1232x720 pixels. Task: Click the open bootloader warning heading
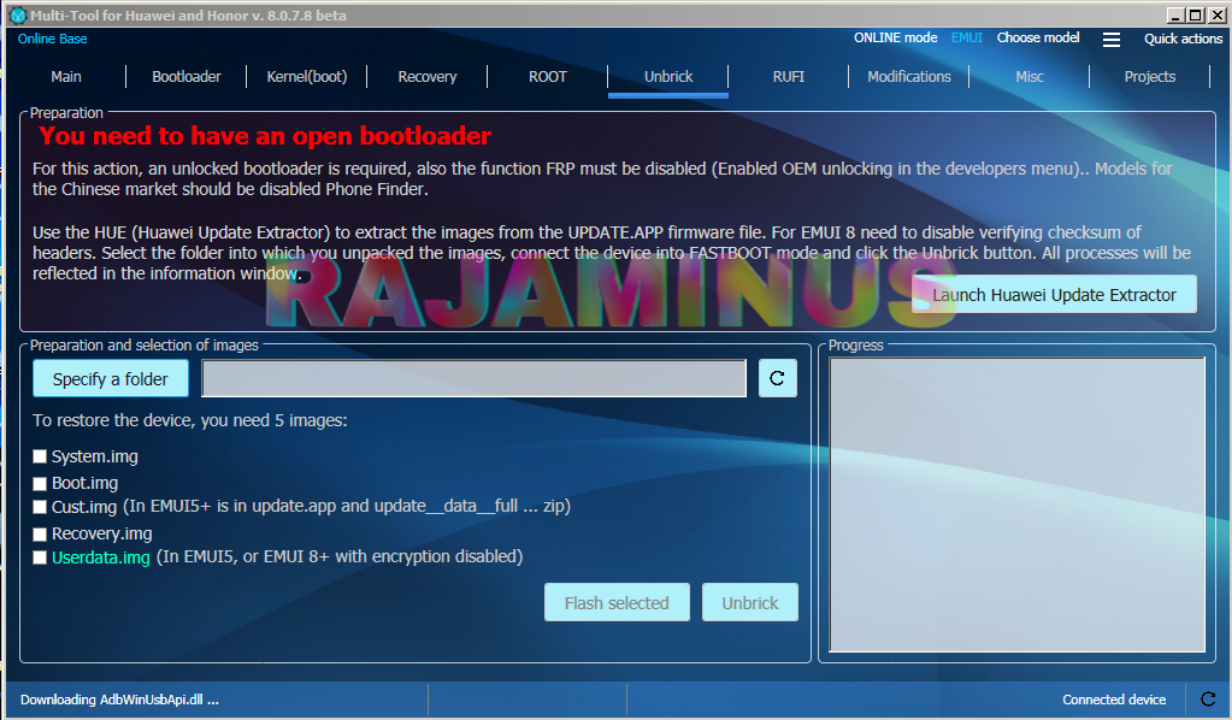point(265,136)
